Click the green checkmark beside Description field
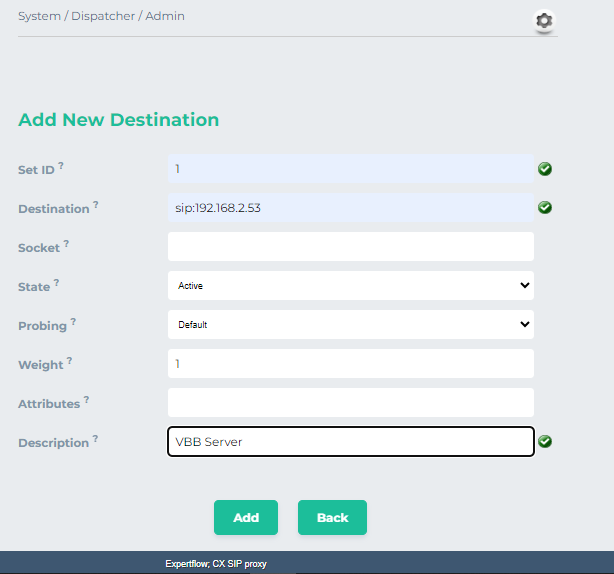 click(545, 442)
